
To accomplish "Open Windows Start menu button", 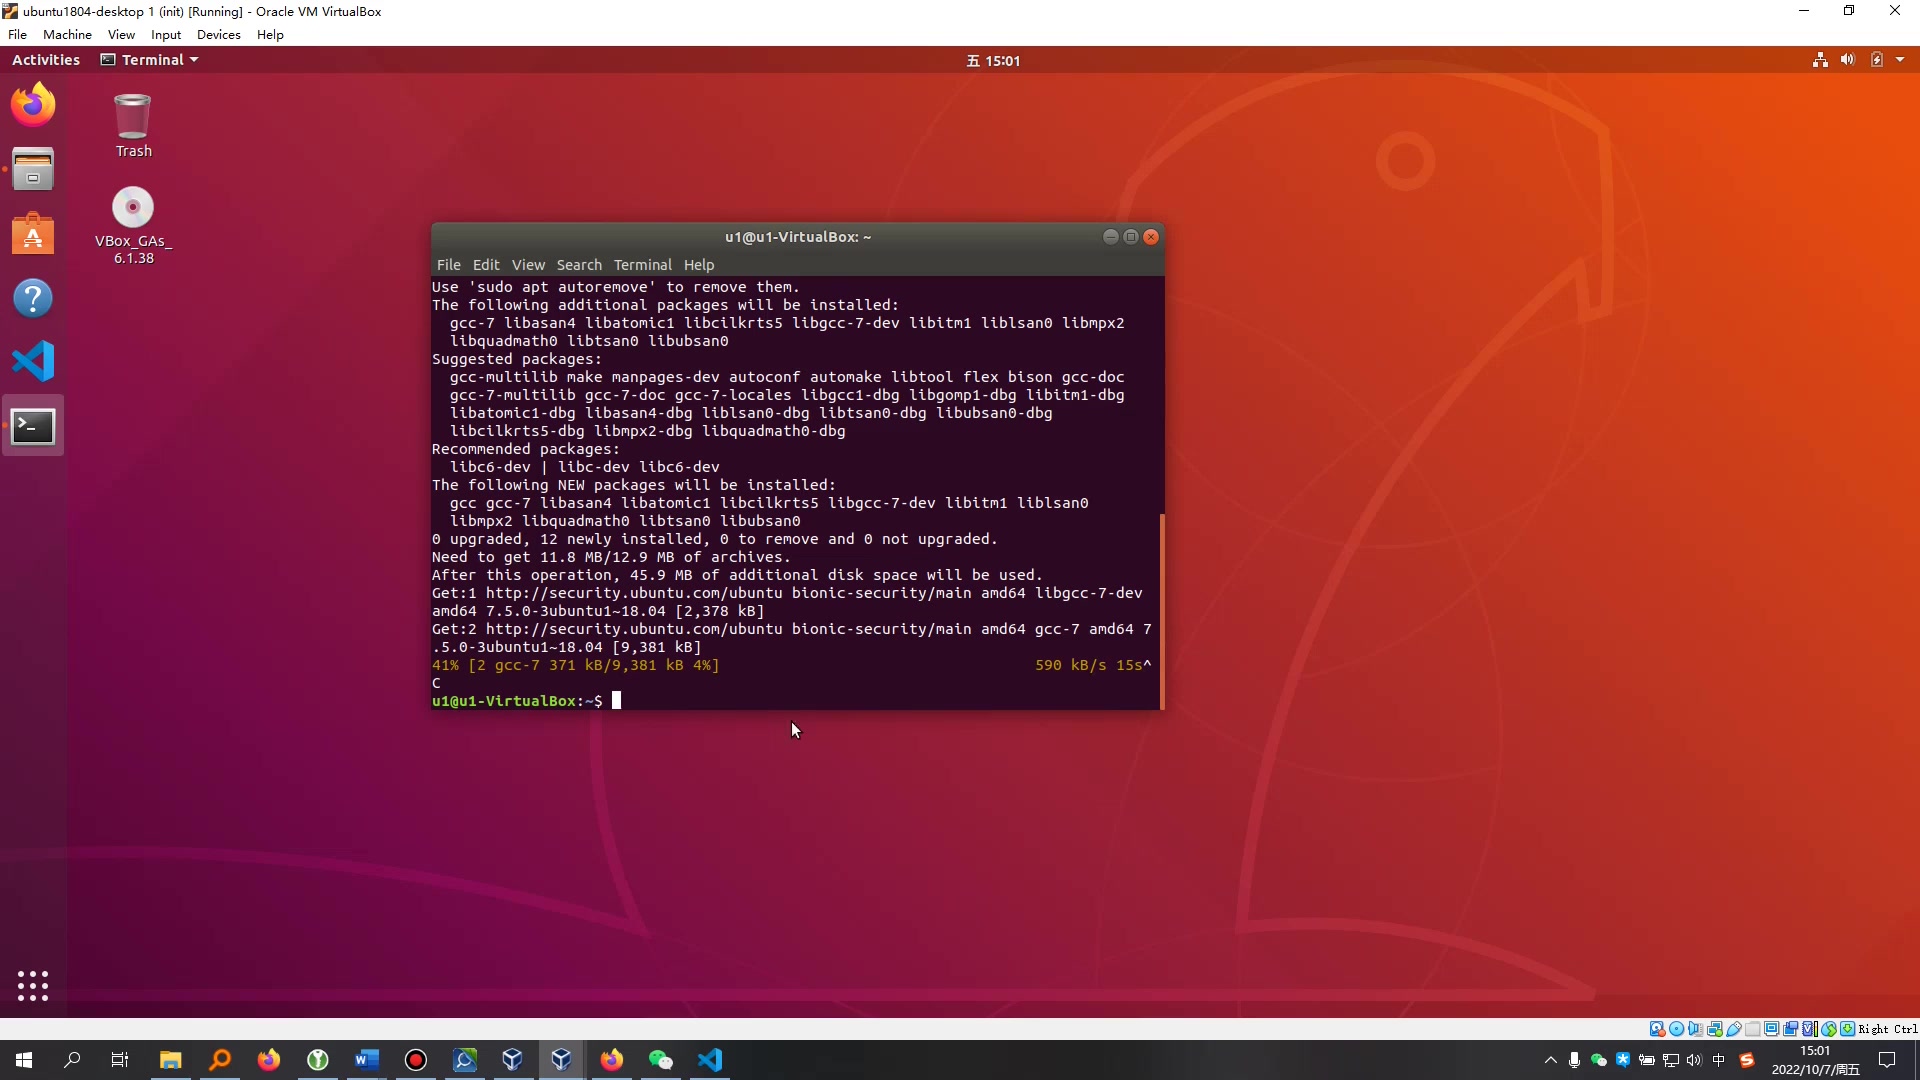I will 24,1060.
